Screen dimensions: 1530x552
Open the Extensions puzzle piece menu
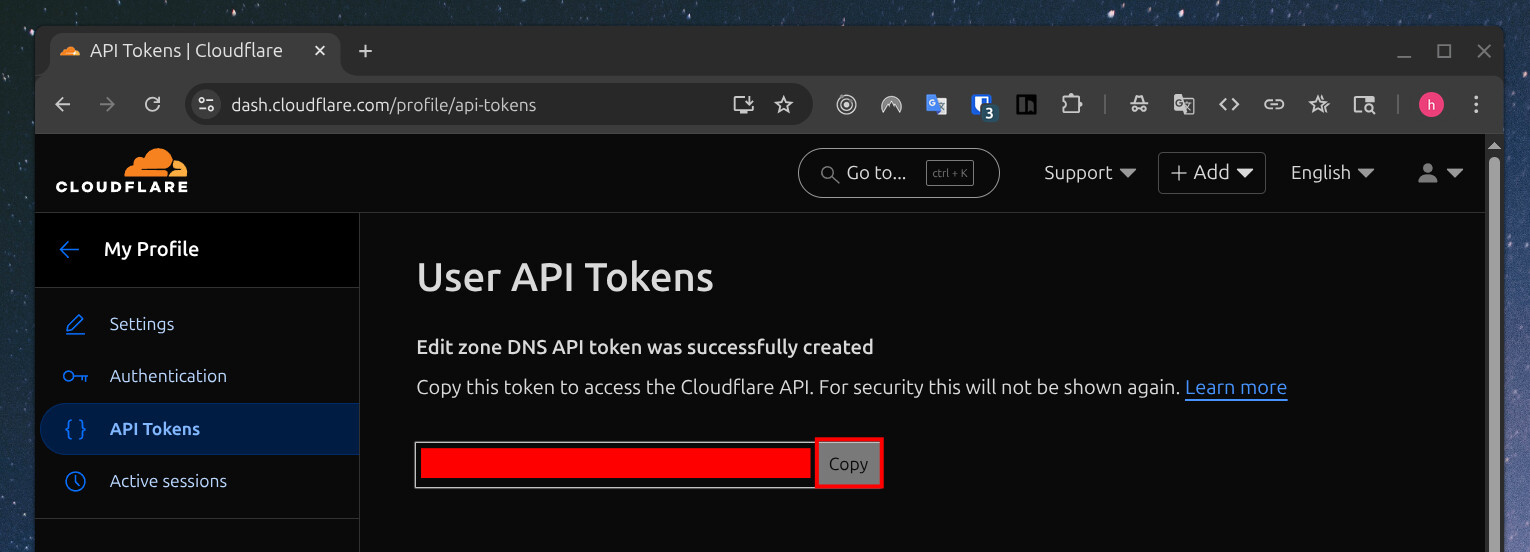pos(1071,104)
